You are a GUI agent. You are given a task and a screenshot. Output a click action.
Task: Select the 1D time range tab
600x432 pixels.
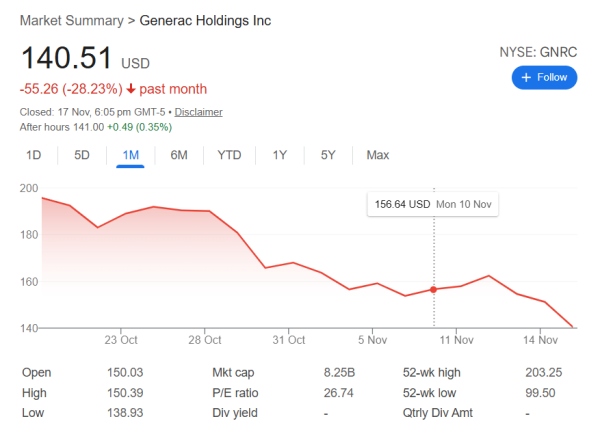pyautogui.click(x=34, y=155)
